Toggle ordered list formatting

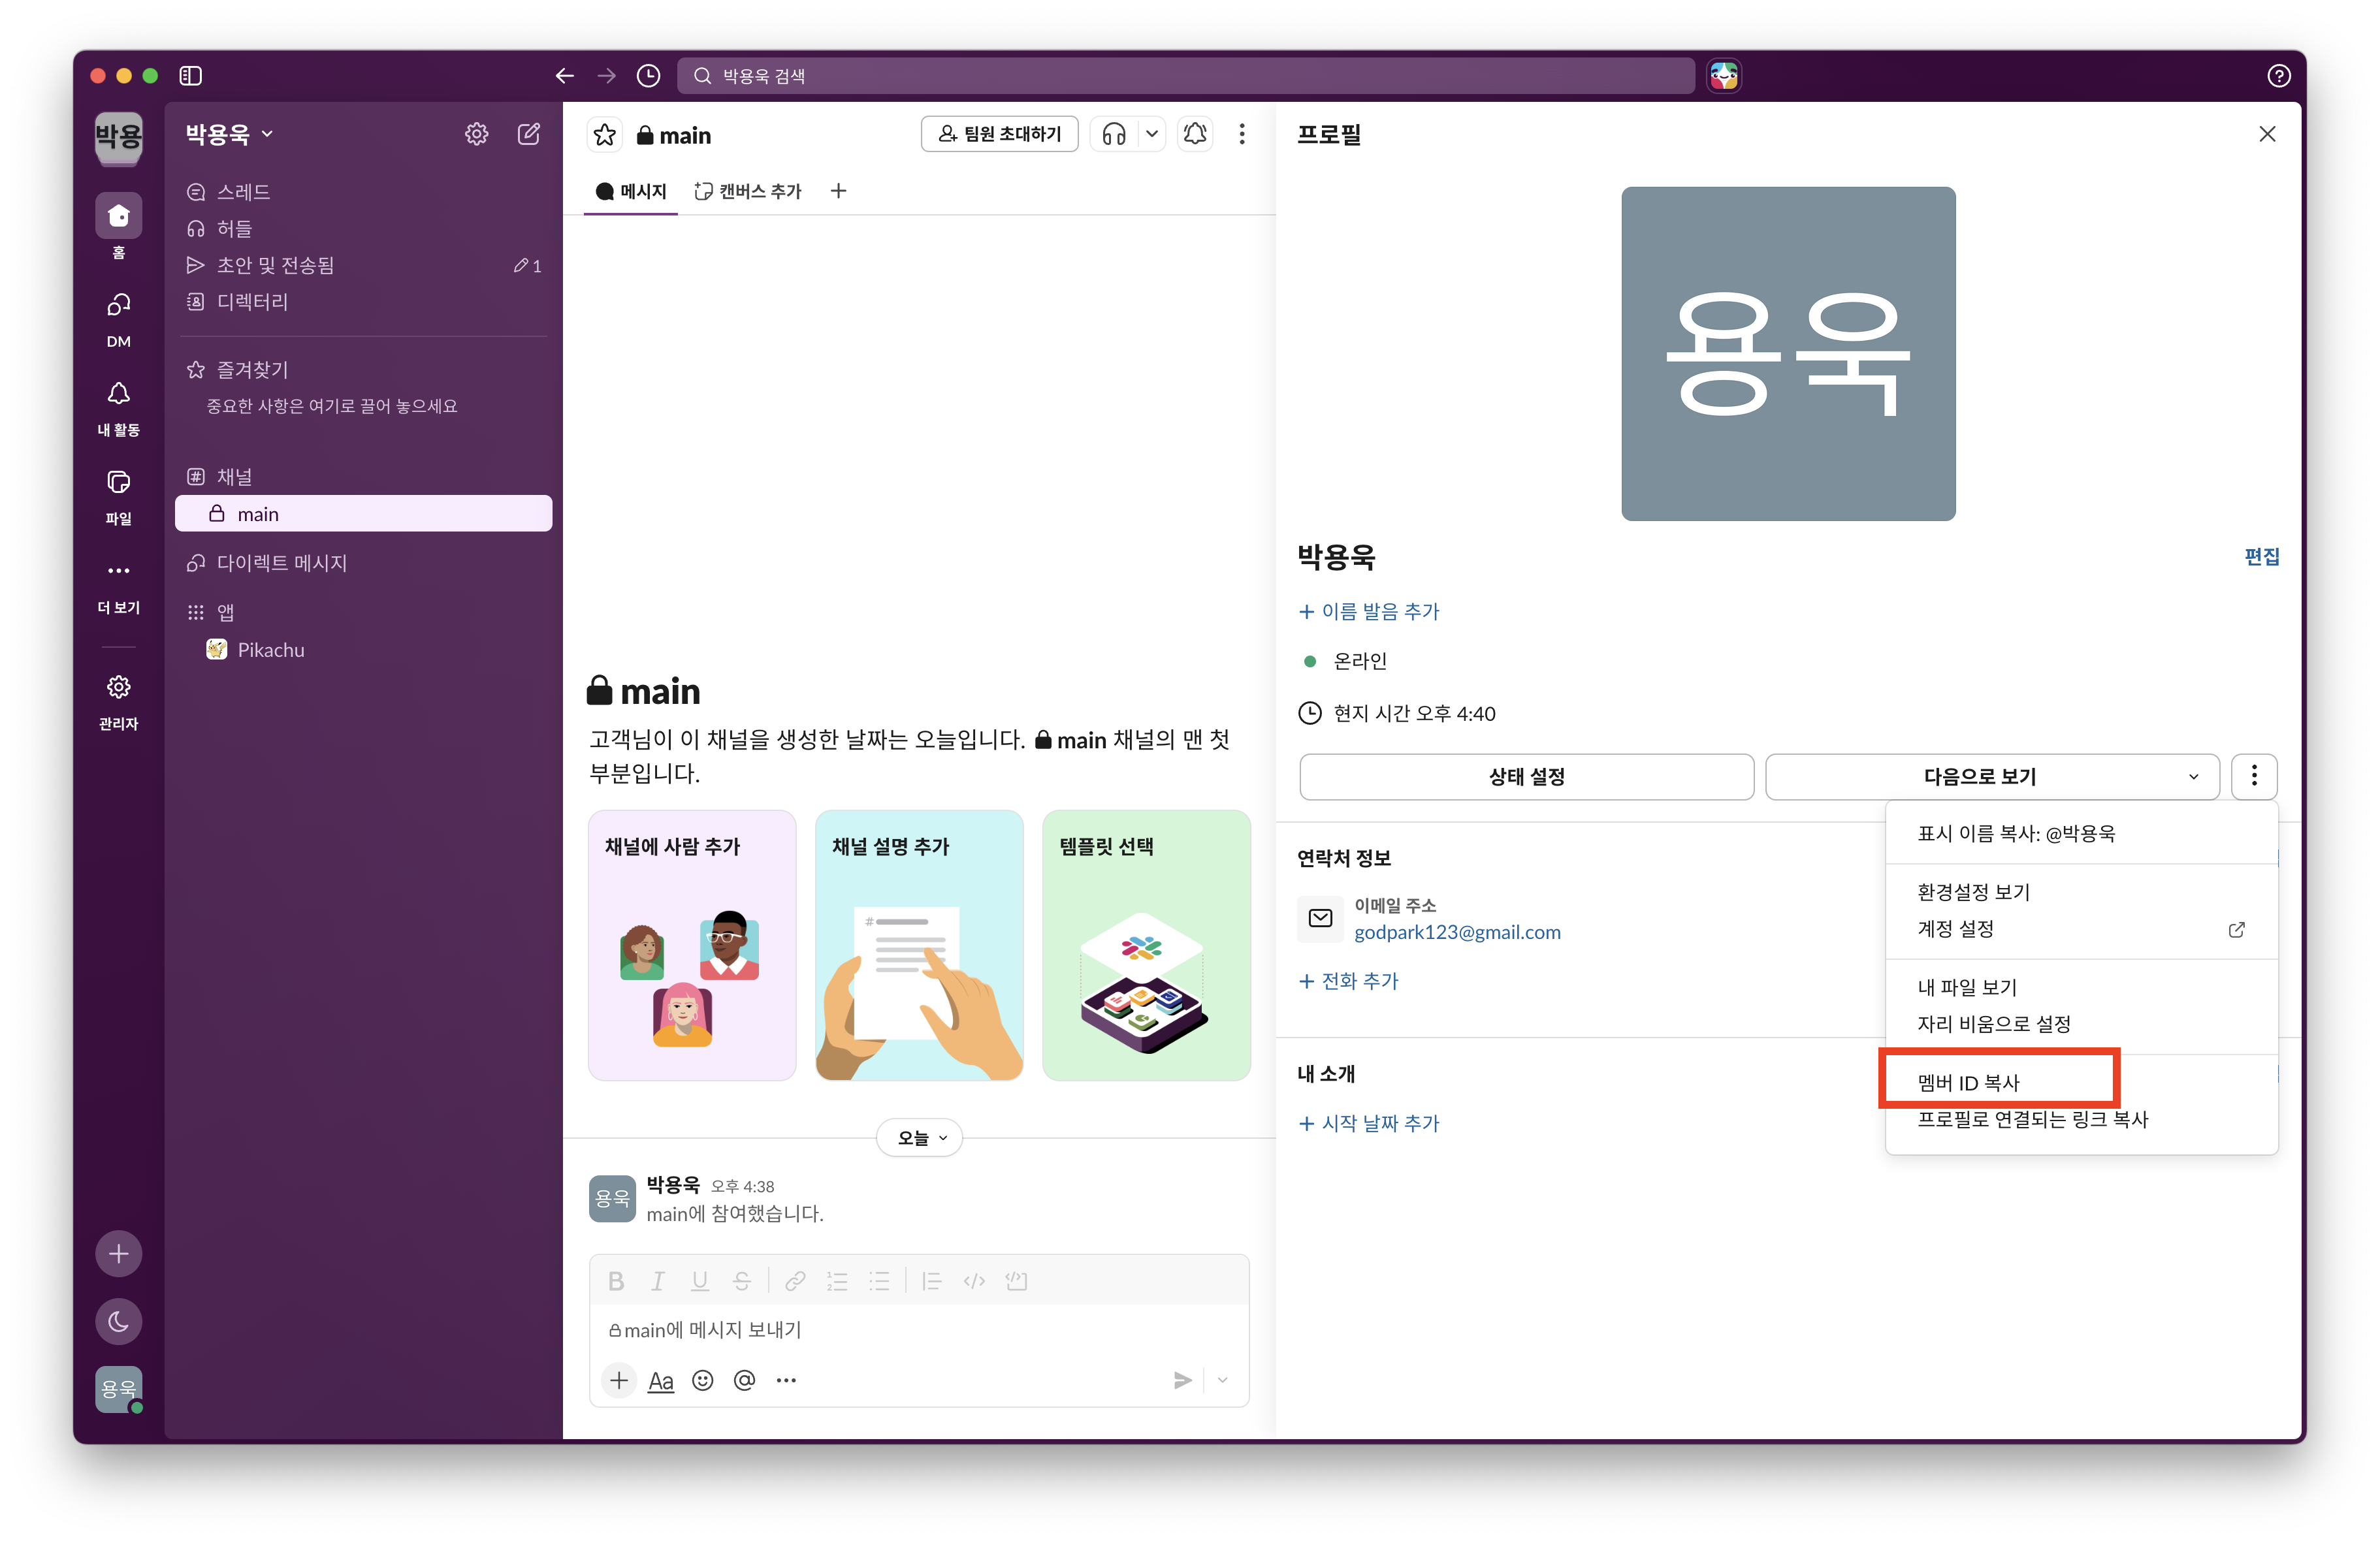pyautogui.click(x=837, y=1281)
